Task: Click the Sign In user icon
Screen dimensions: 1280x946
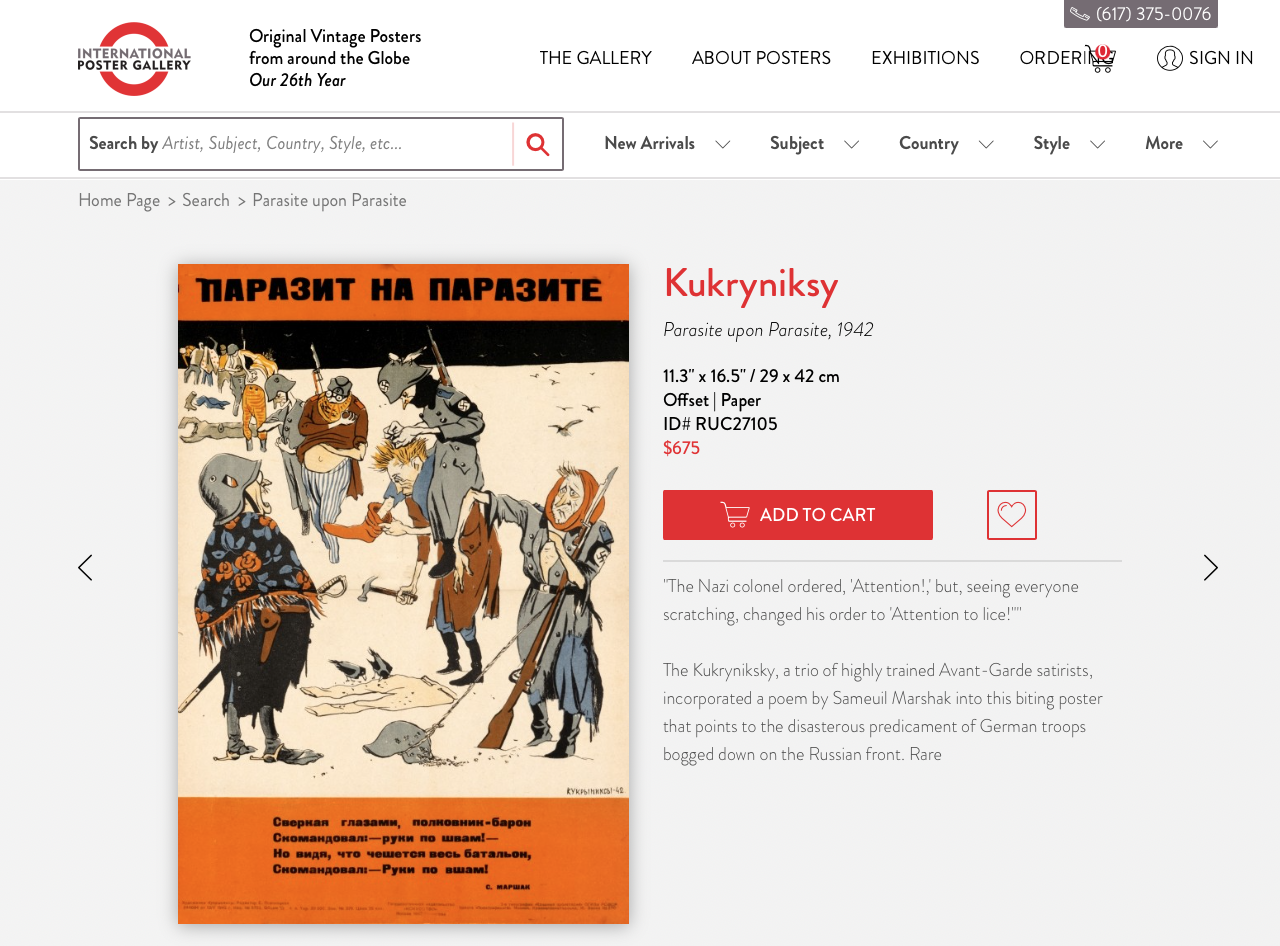Action: (x=1170, y=58)
